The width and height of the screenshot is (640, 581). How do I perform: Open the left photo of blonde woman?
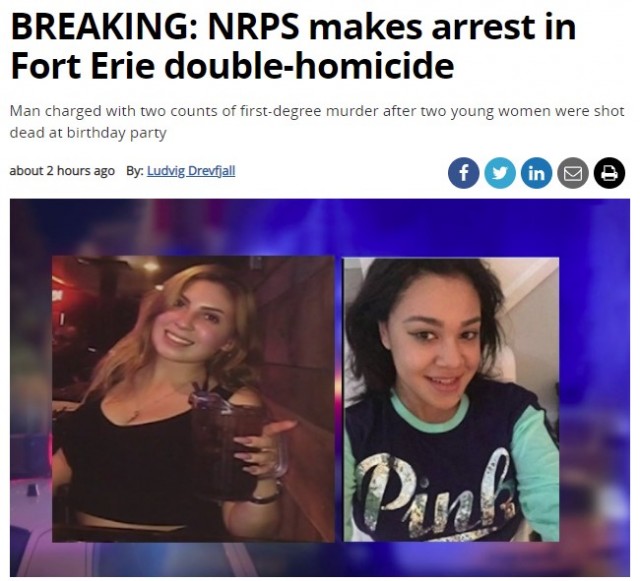point(193,399)
